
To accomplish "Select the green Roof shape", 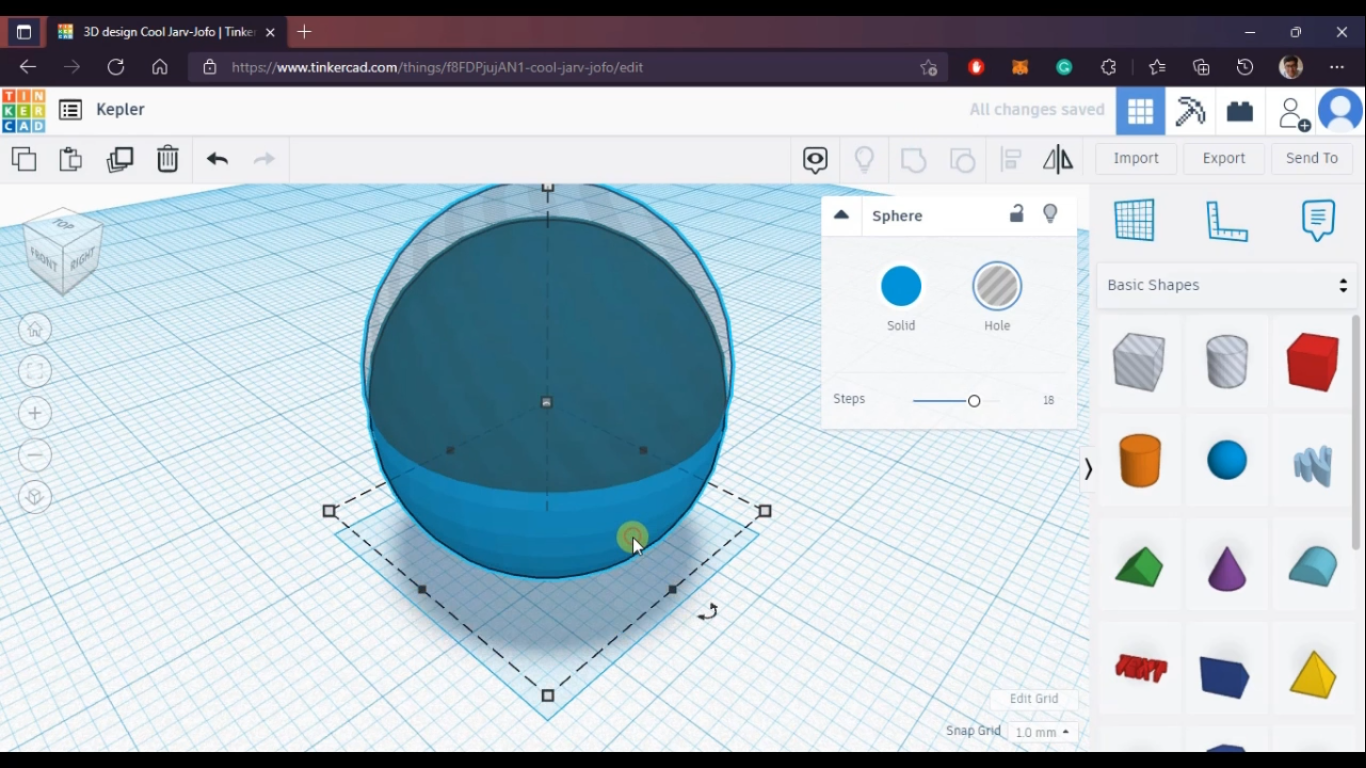I will click(1139, 567).
